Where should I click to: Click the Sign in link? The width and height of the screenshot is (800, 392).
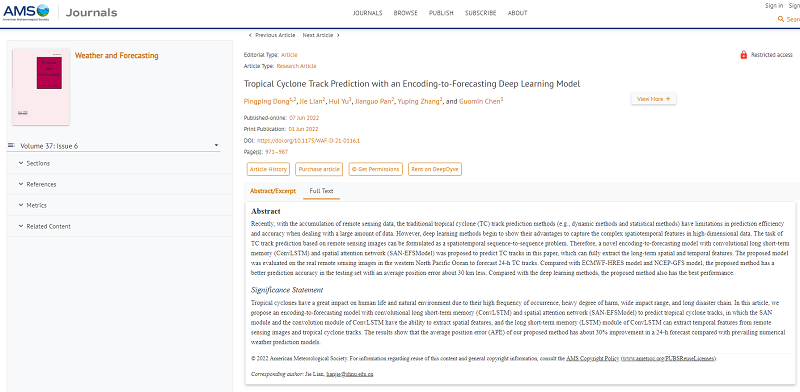[x=774, y=6]
